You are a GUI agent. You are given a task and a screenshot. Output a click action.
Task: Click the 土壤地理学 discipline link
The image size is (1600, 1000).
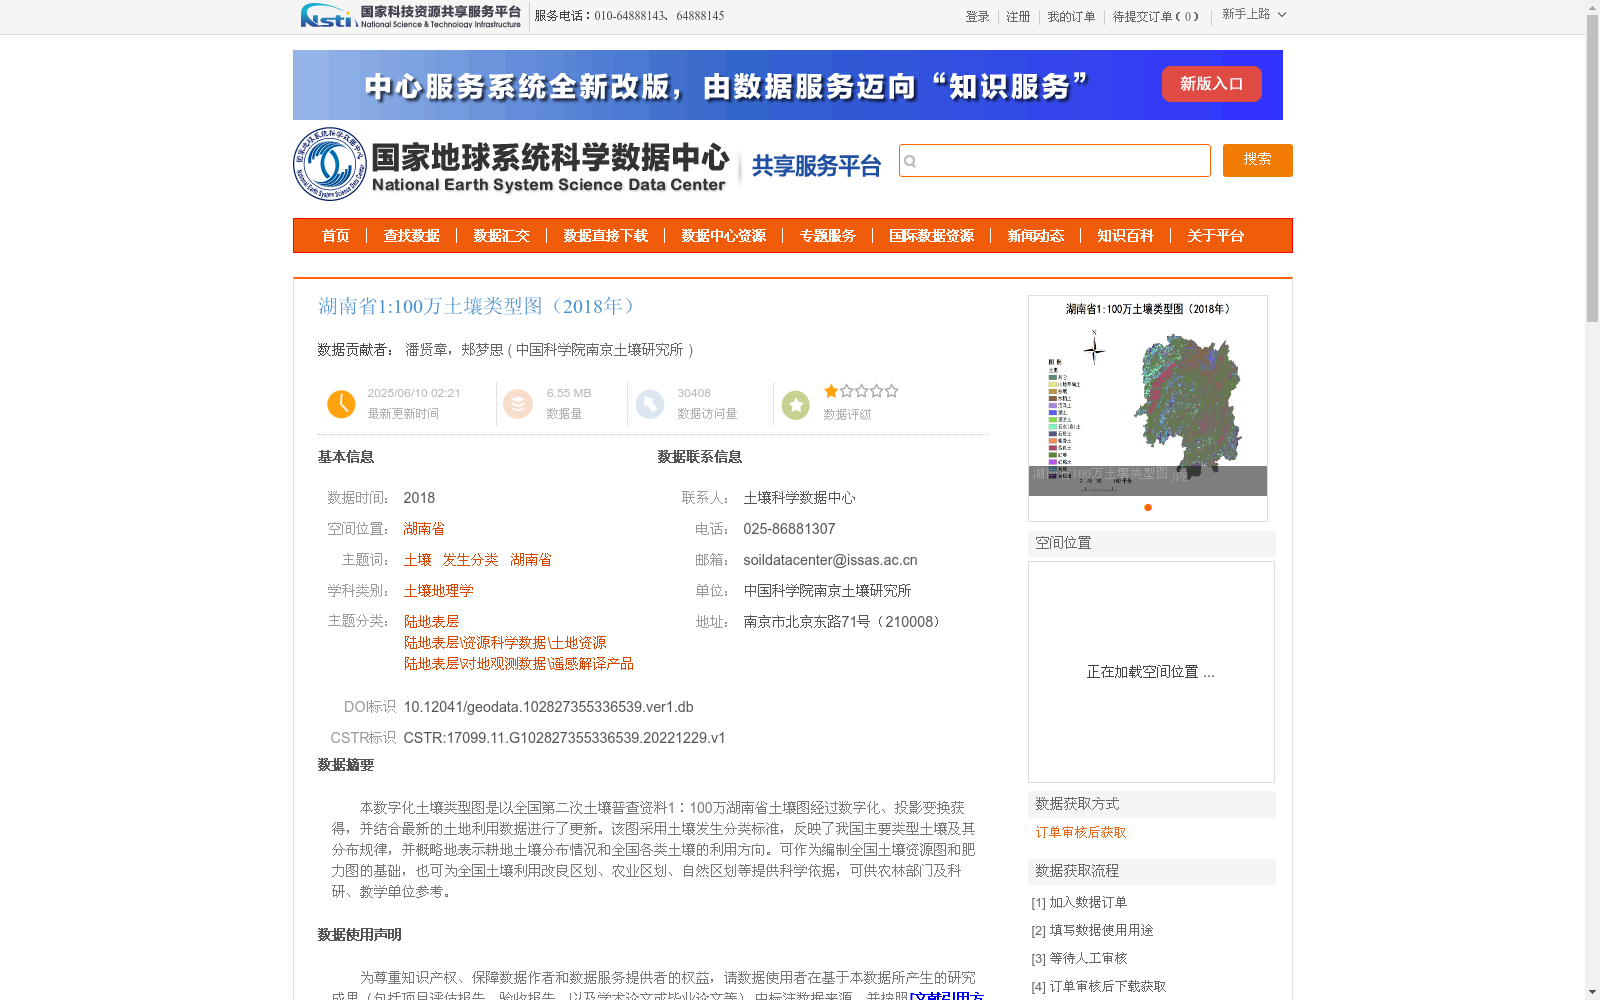pyautogui.click(x=439, y=591)
